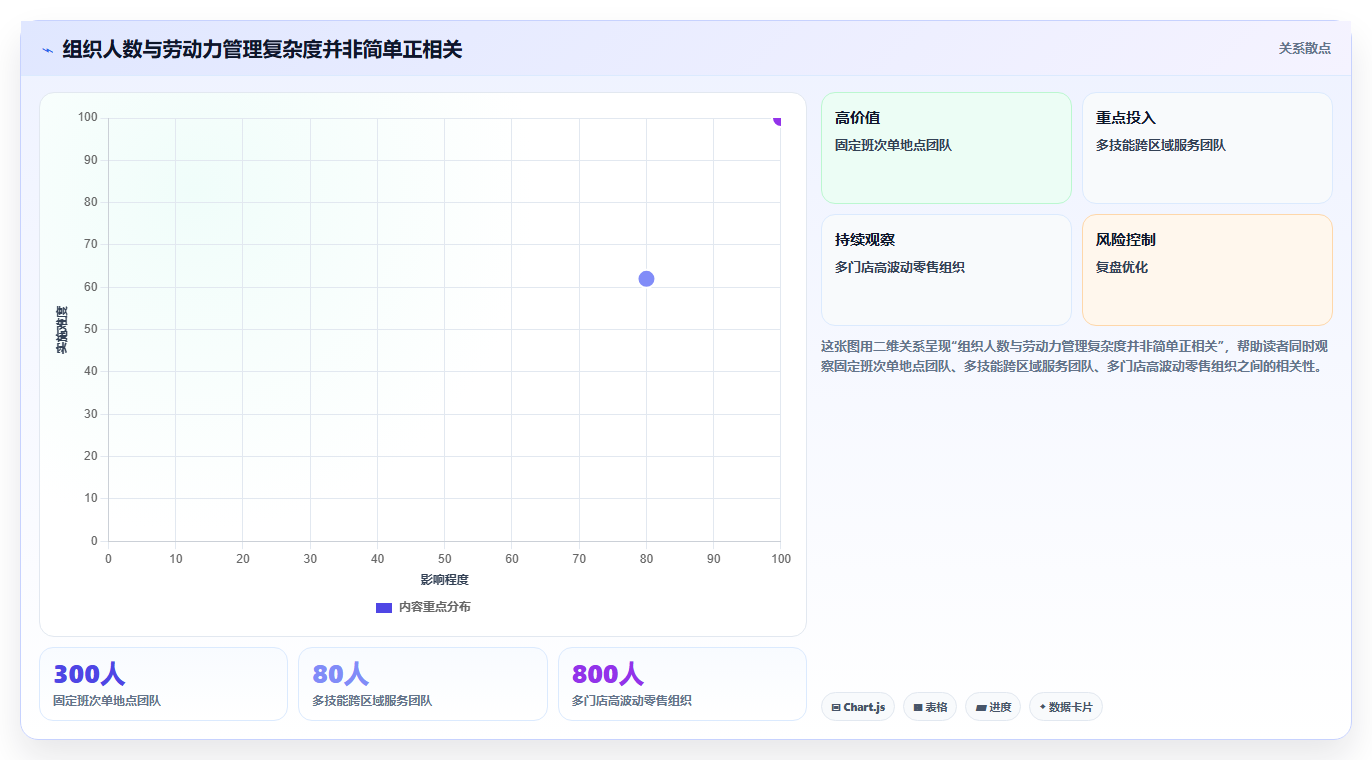The image size is (1372, 760).
Task: Click the chart title 组织人数与劳动力管理复杂度并非简单正相关
Action: (x=262, y=49)
